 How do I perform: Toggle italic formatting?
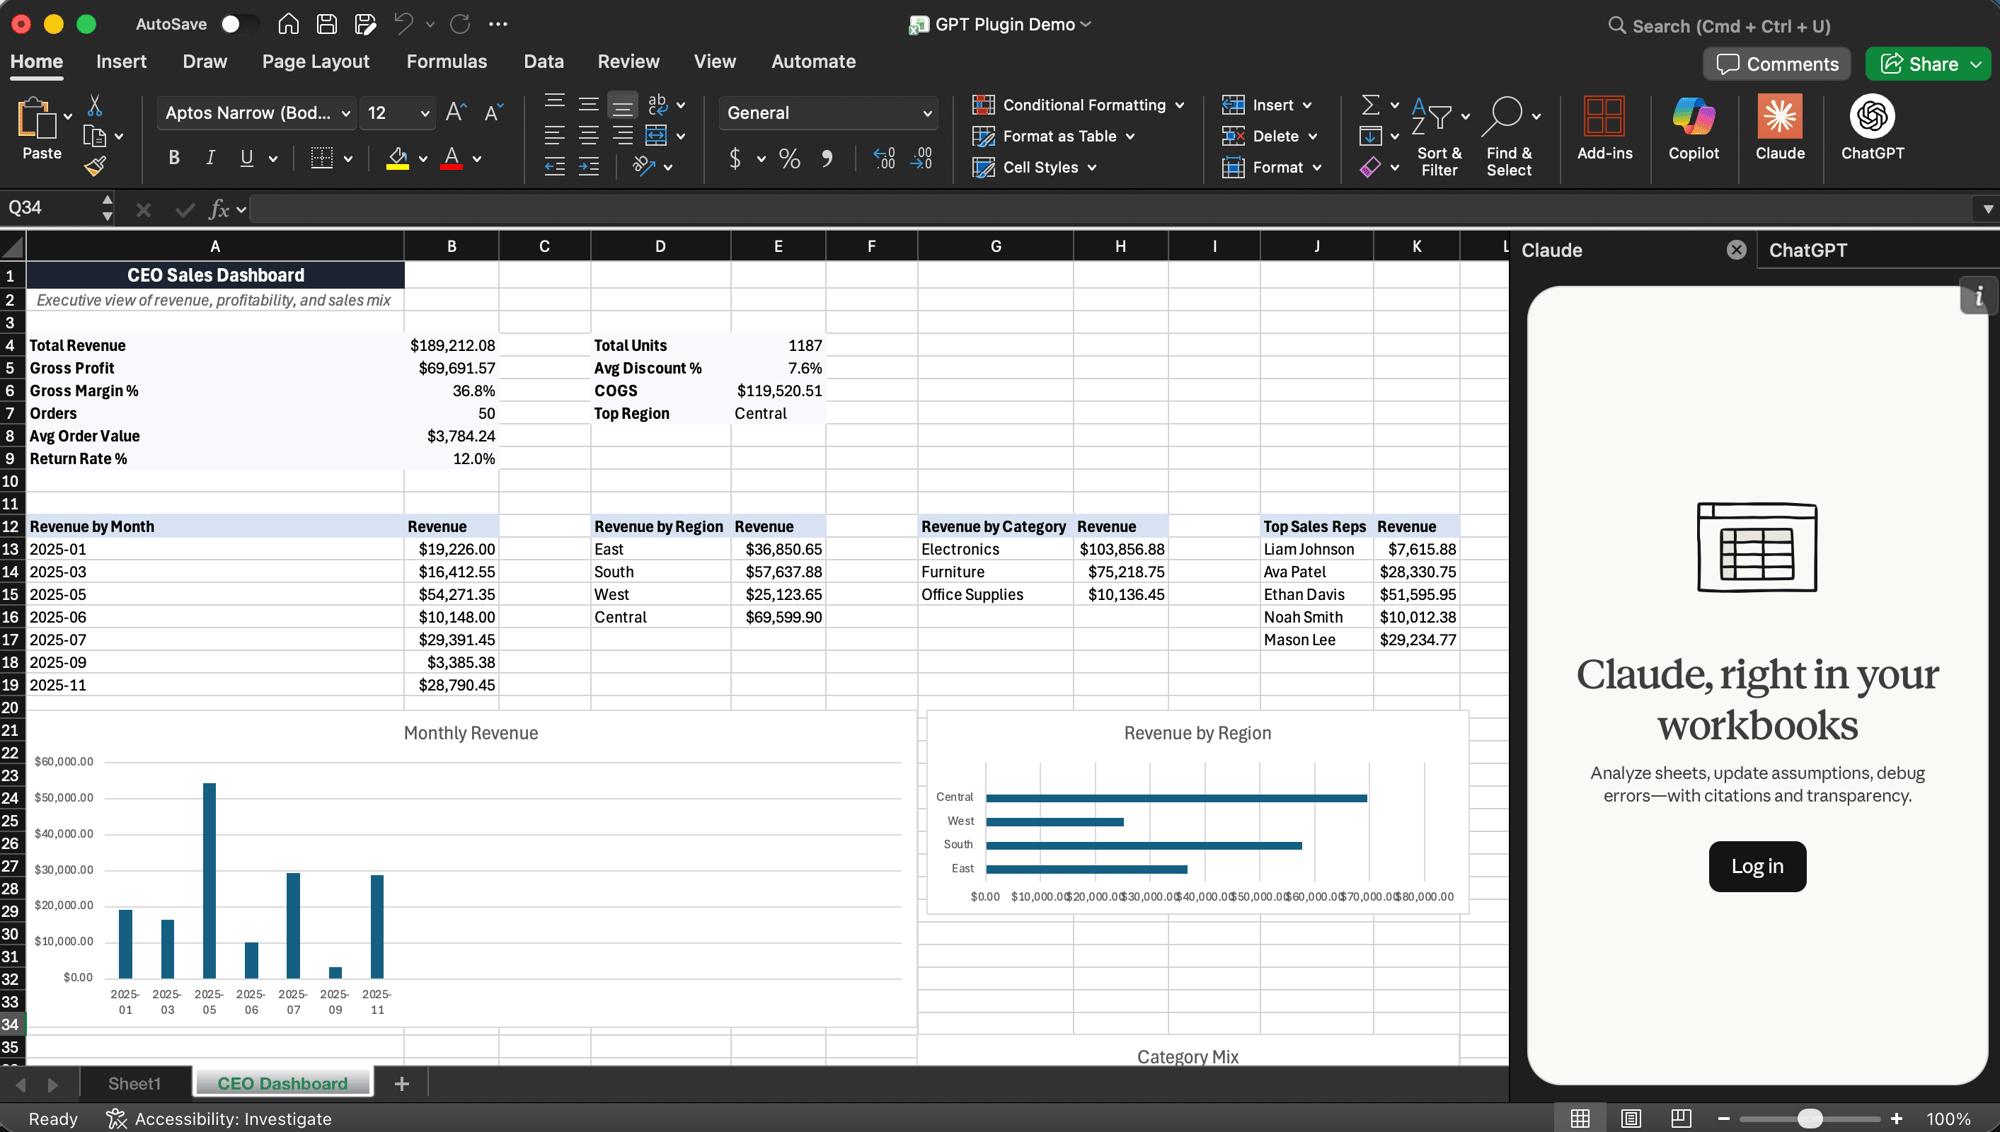coord(210,157)
